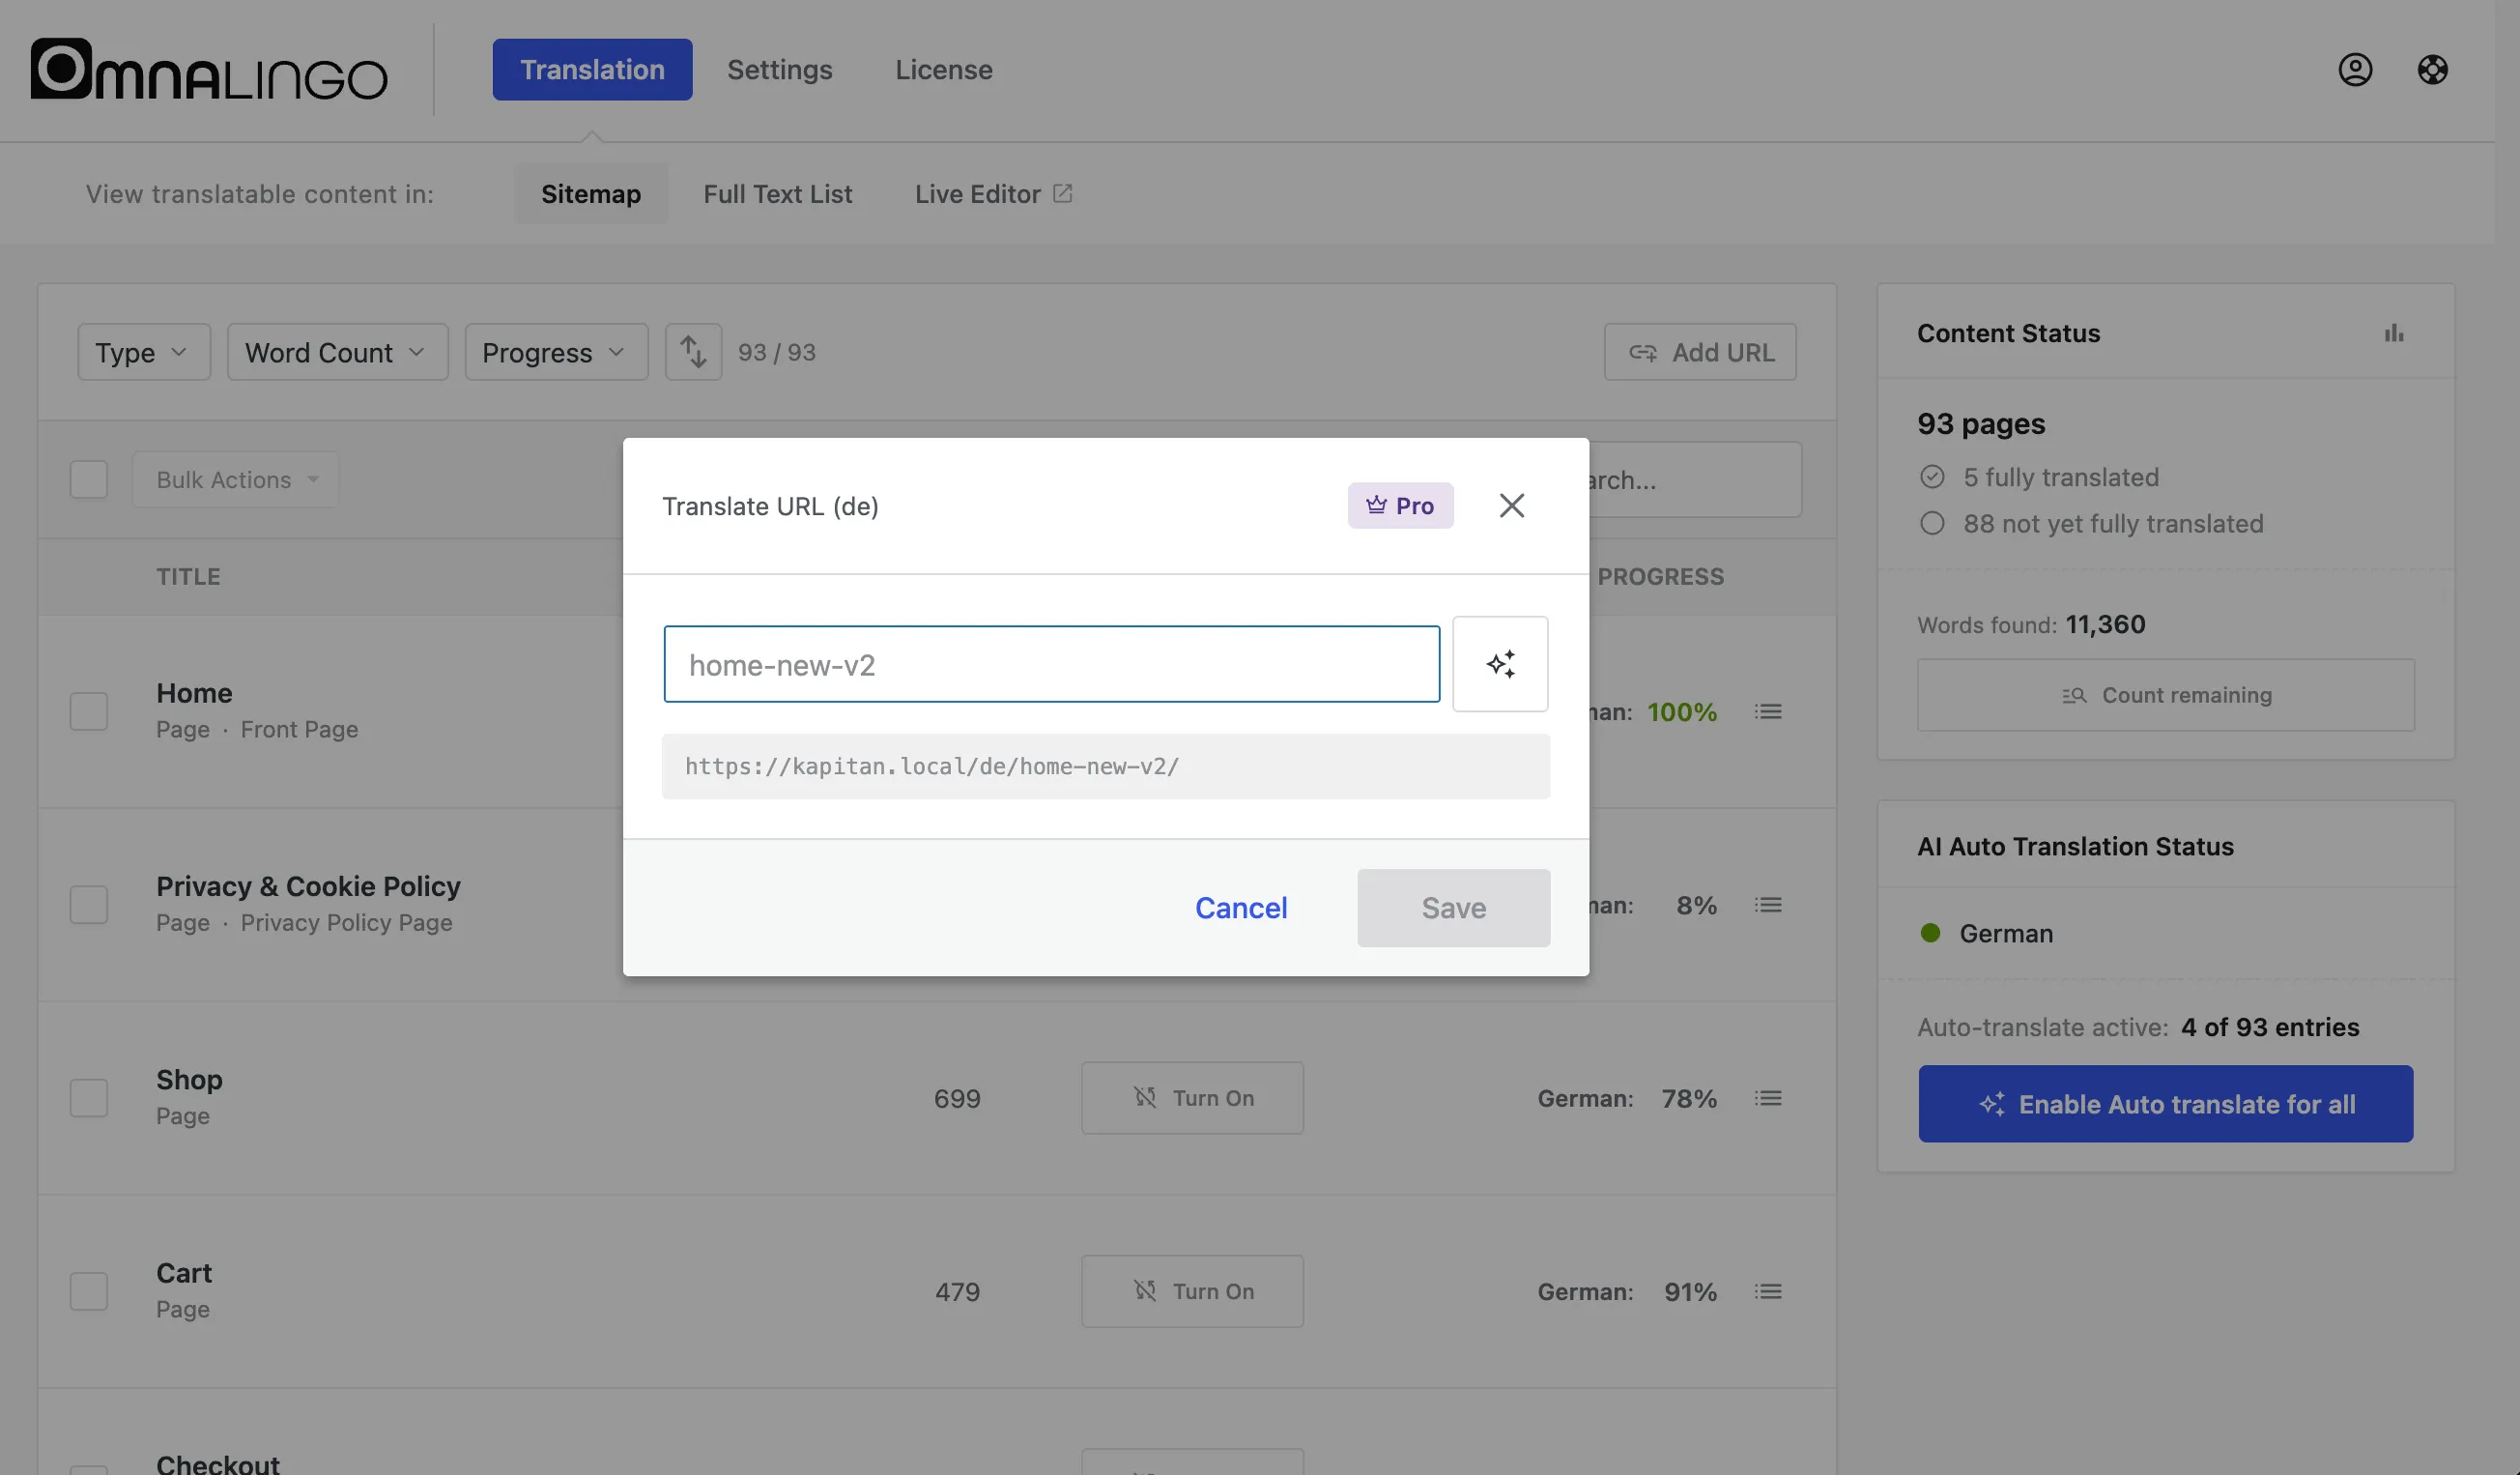Open list icon for Cart row
The height and width of the screenshot is (1475, 2520).
point(1767,1291)
